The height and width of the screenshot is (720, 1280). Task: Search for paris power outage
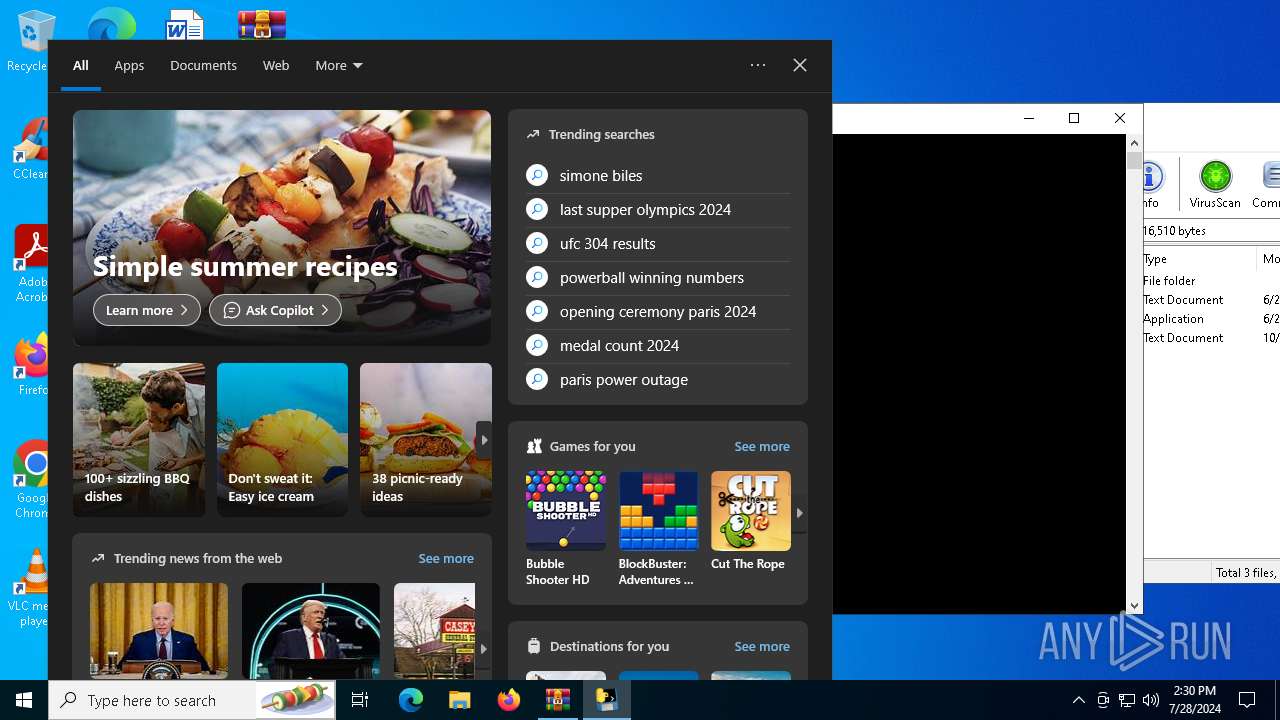pos(657,379)
